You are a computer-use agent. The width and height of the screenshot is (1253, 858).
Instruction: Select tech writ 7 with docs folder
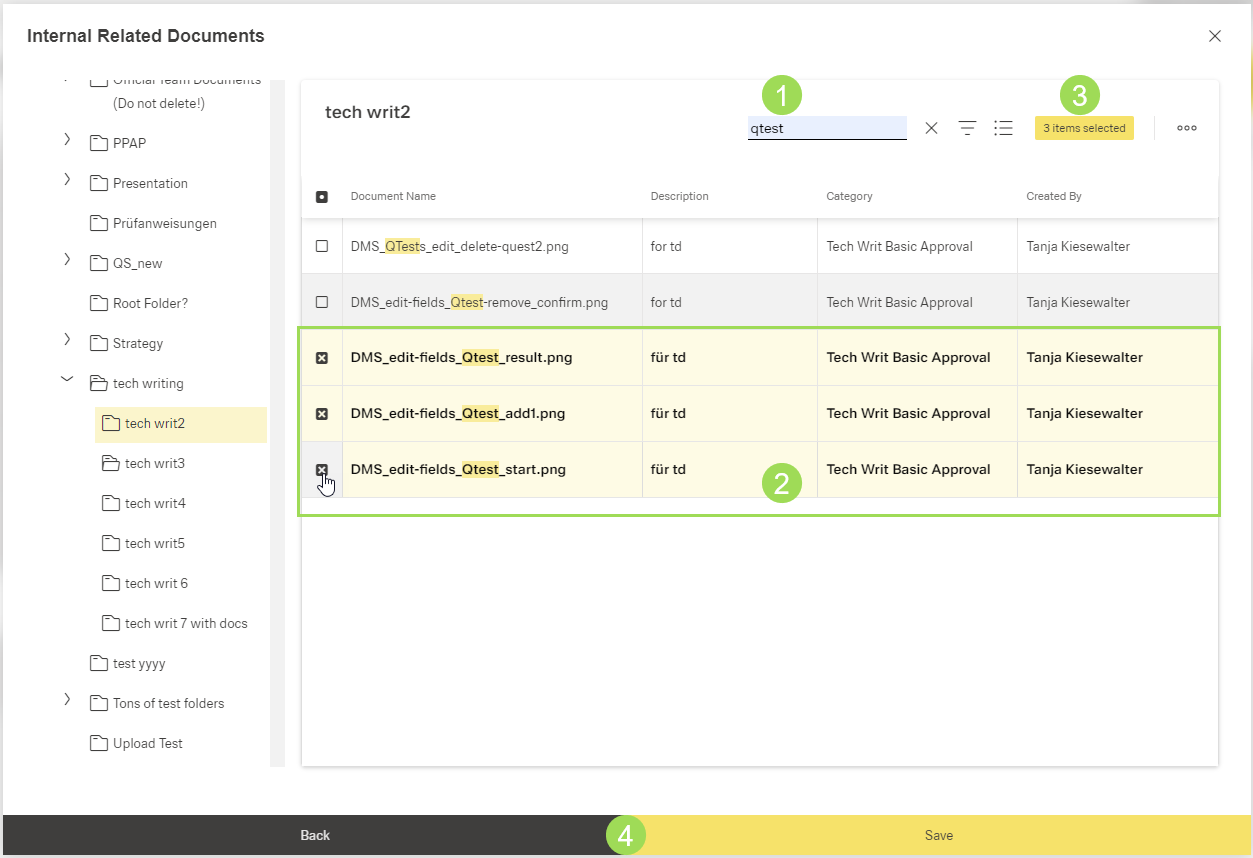tap(185, 623)
